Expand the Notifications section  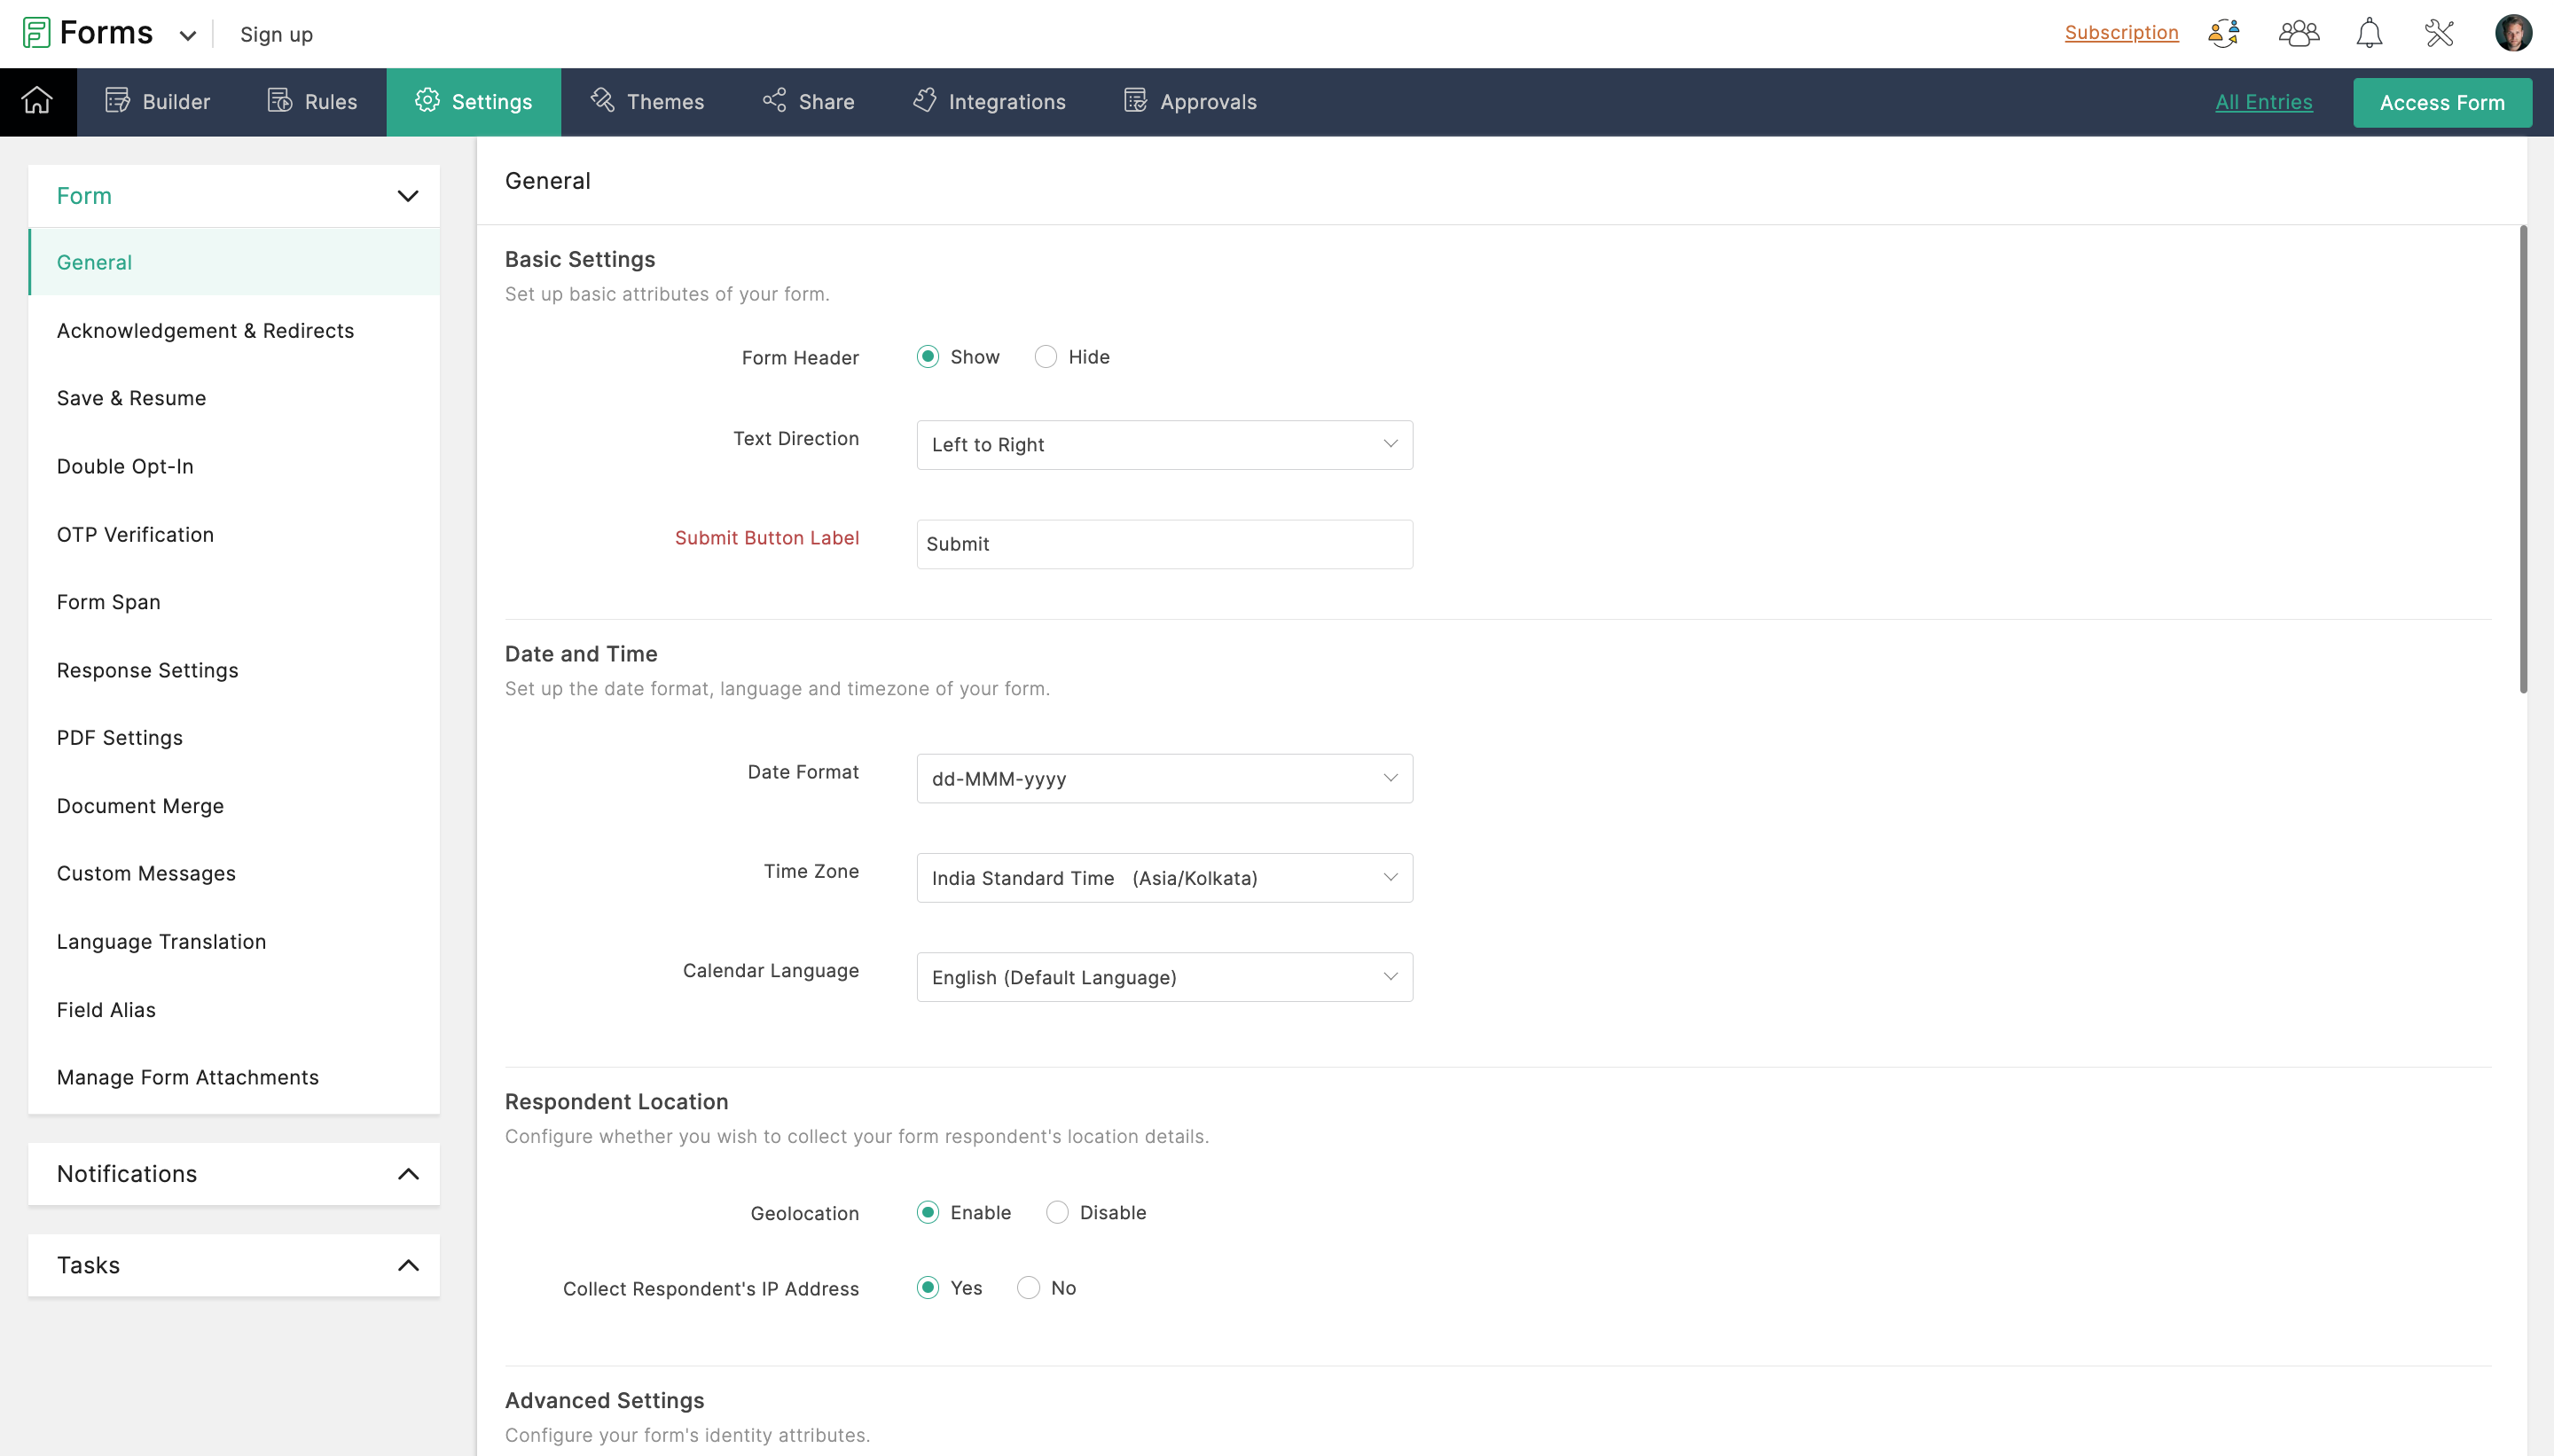[234, 1174]
